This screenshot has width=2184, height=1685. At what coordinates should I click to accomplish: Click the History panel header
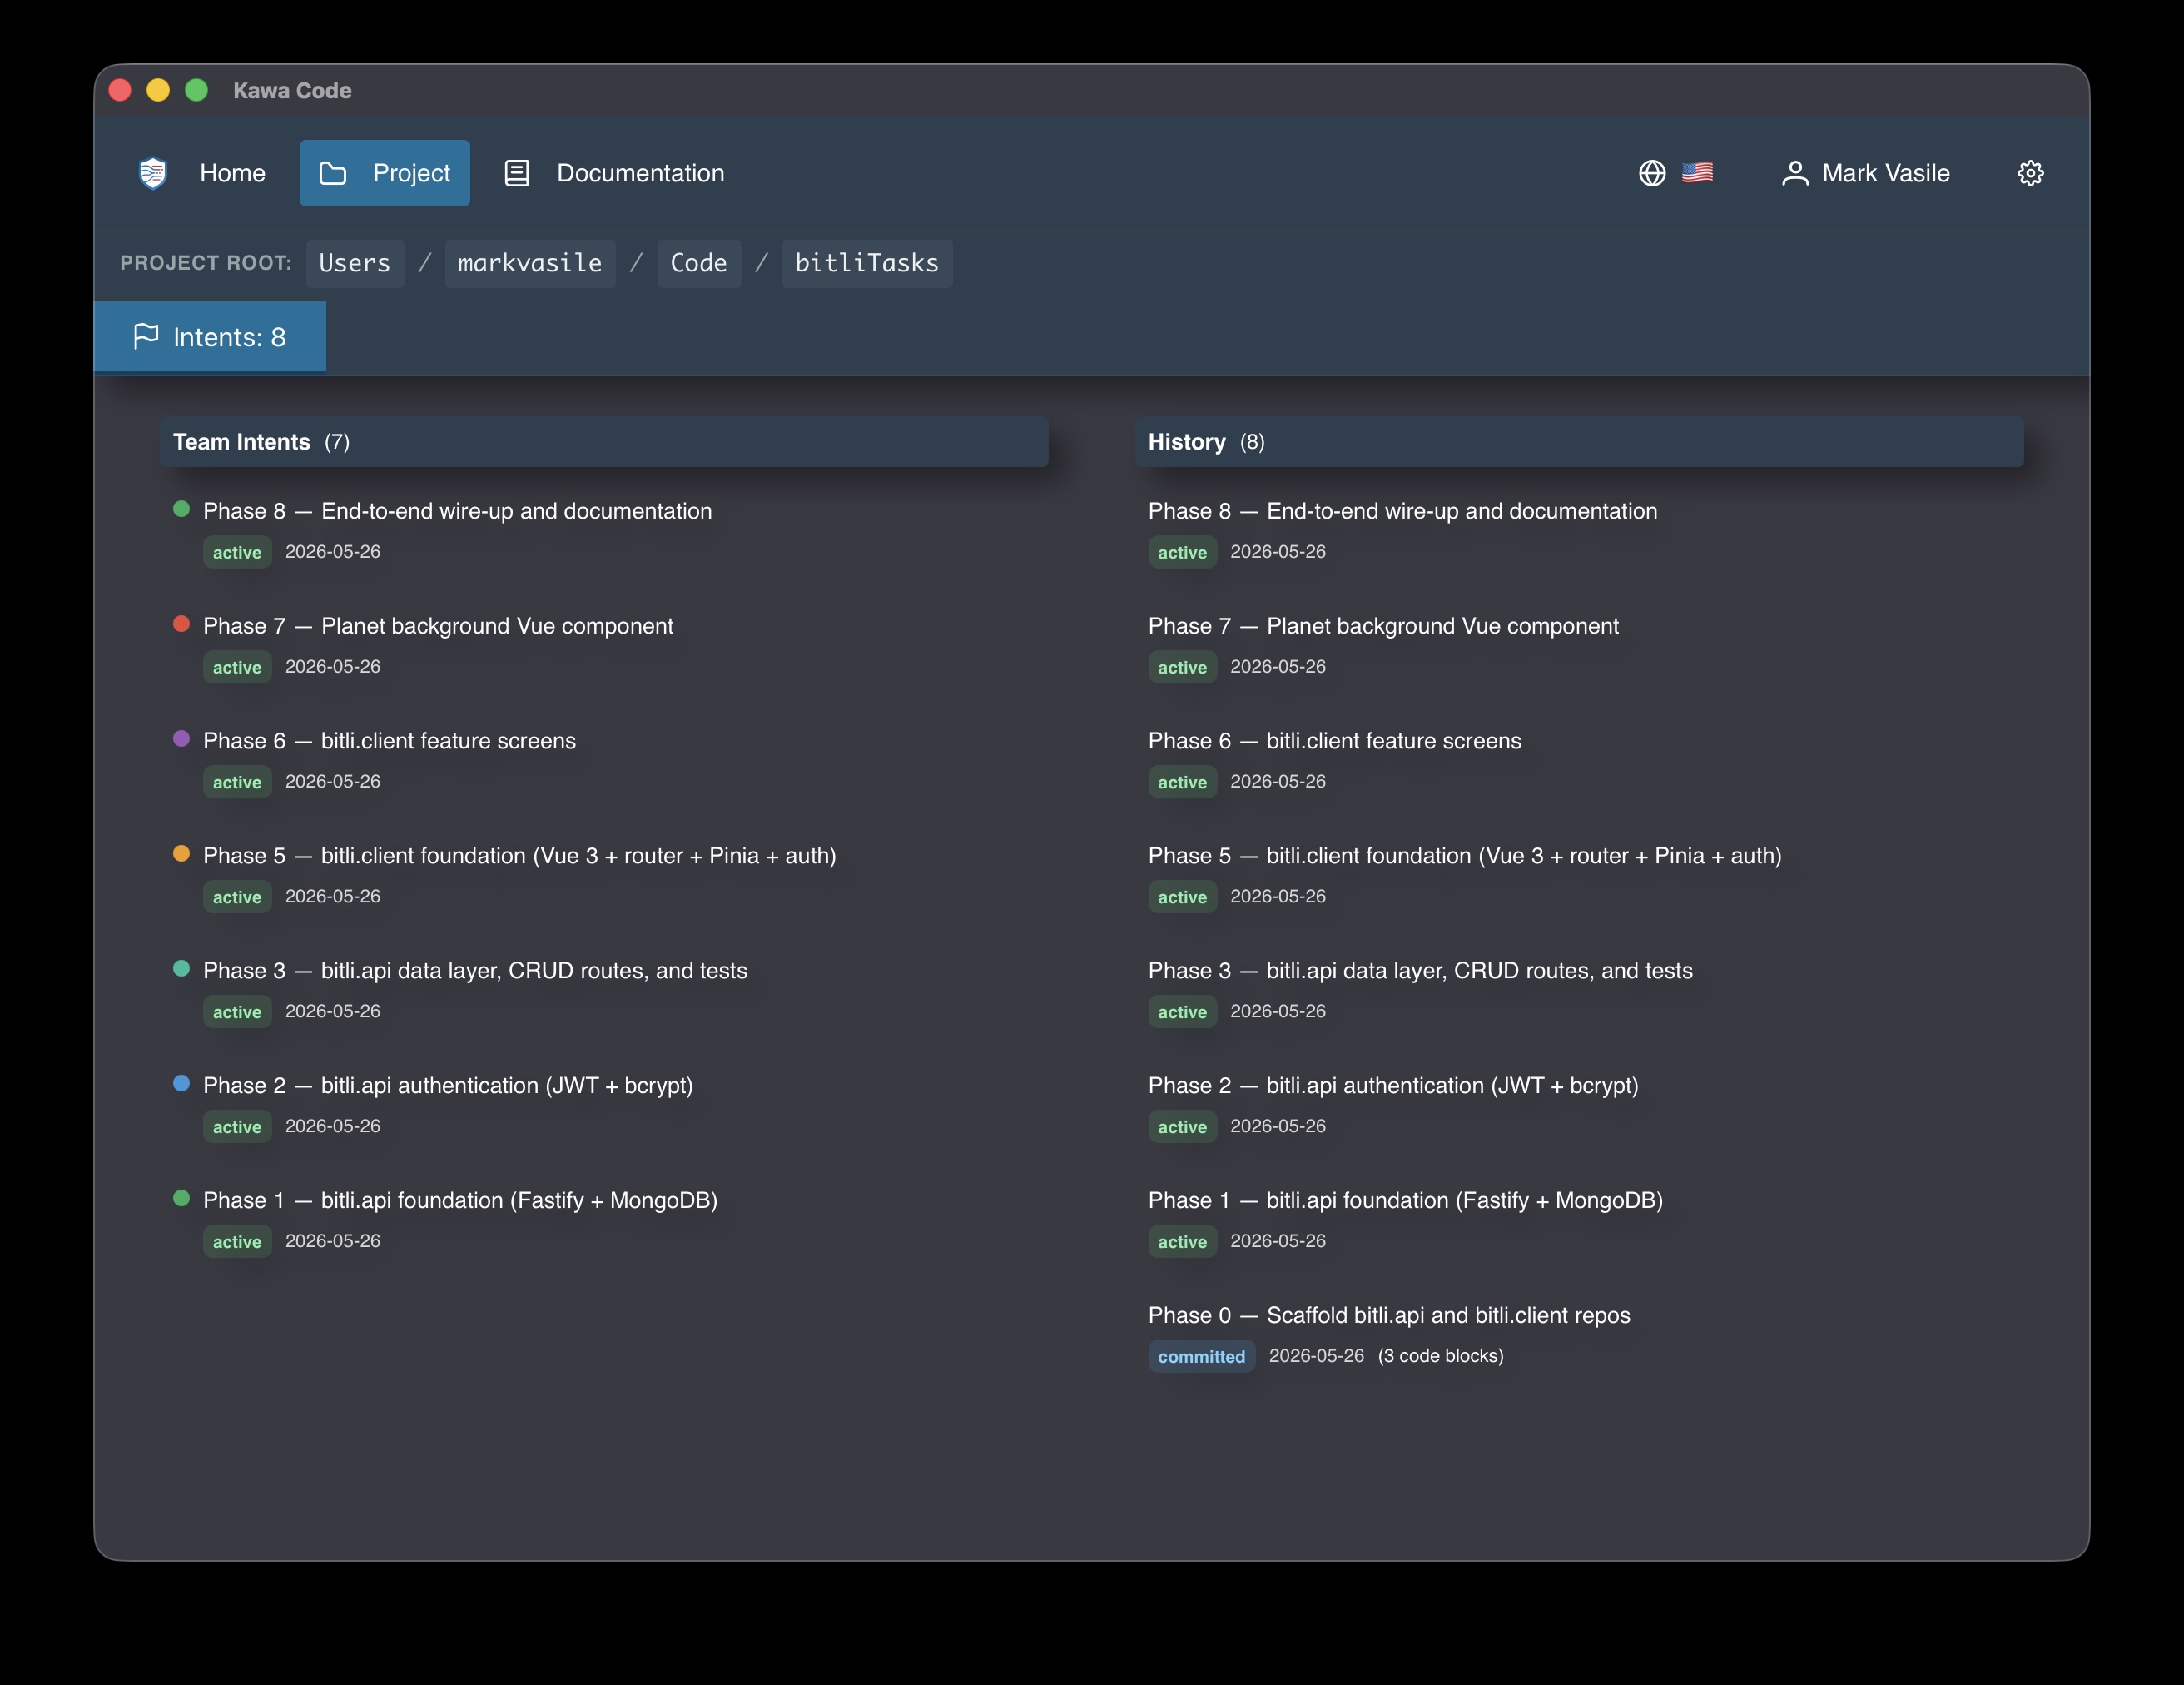pos(1578,442)
